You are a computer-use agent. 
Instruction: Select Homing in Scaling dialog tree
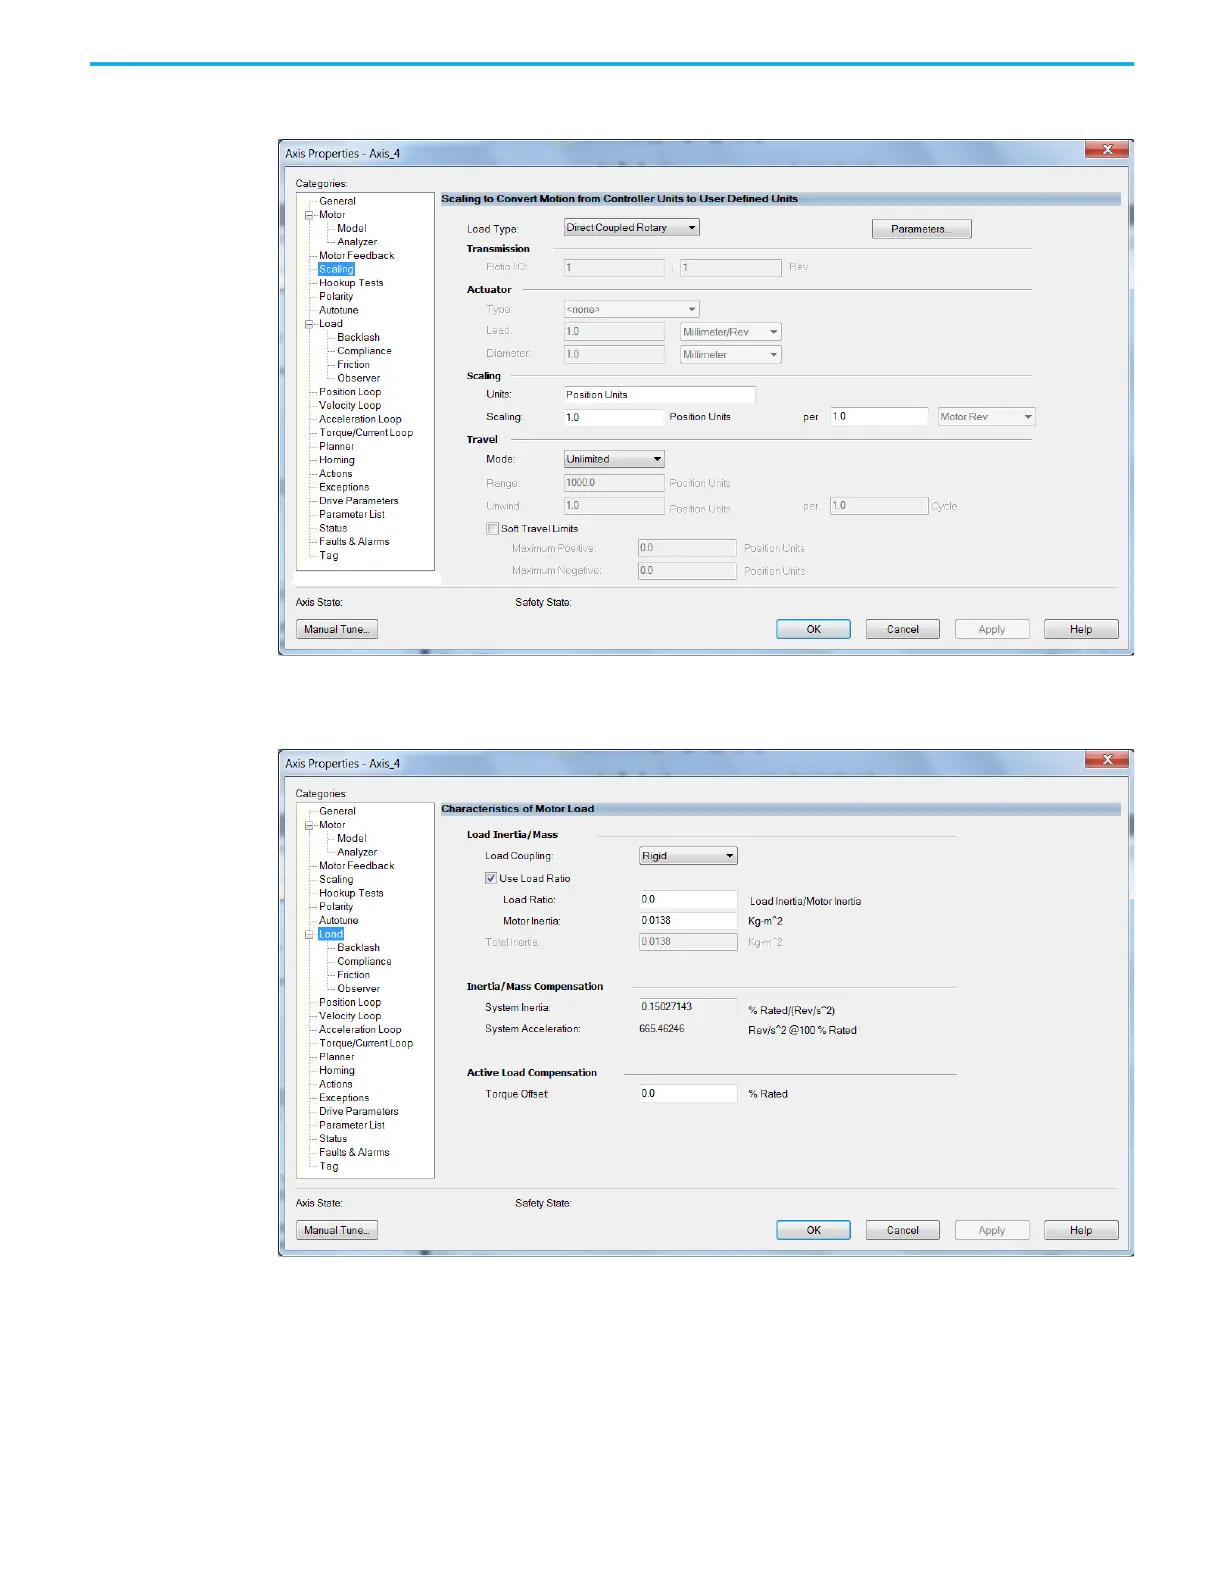pos(337,460)
